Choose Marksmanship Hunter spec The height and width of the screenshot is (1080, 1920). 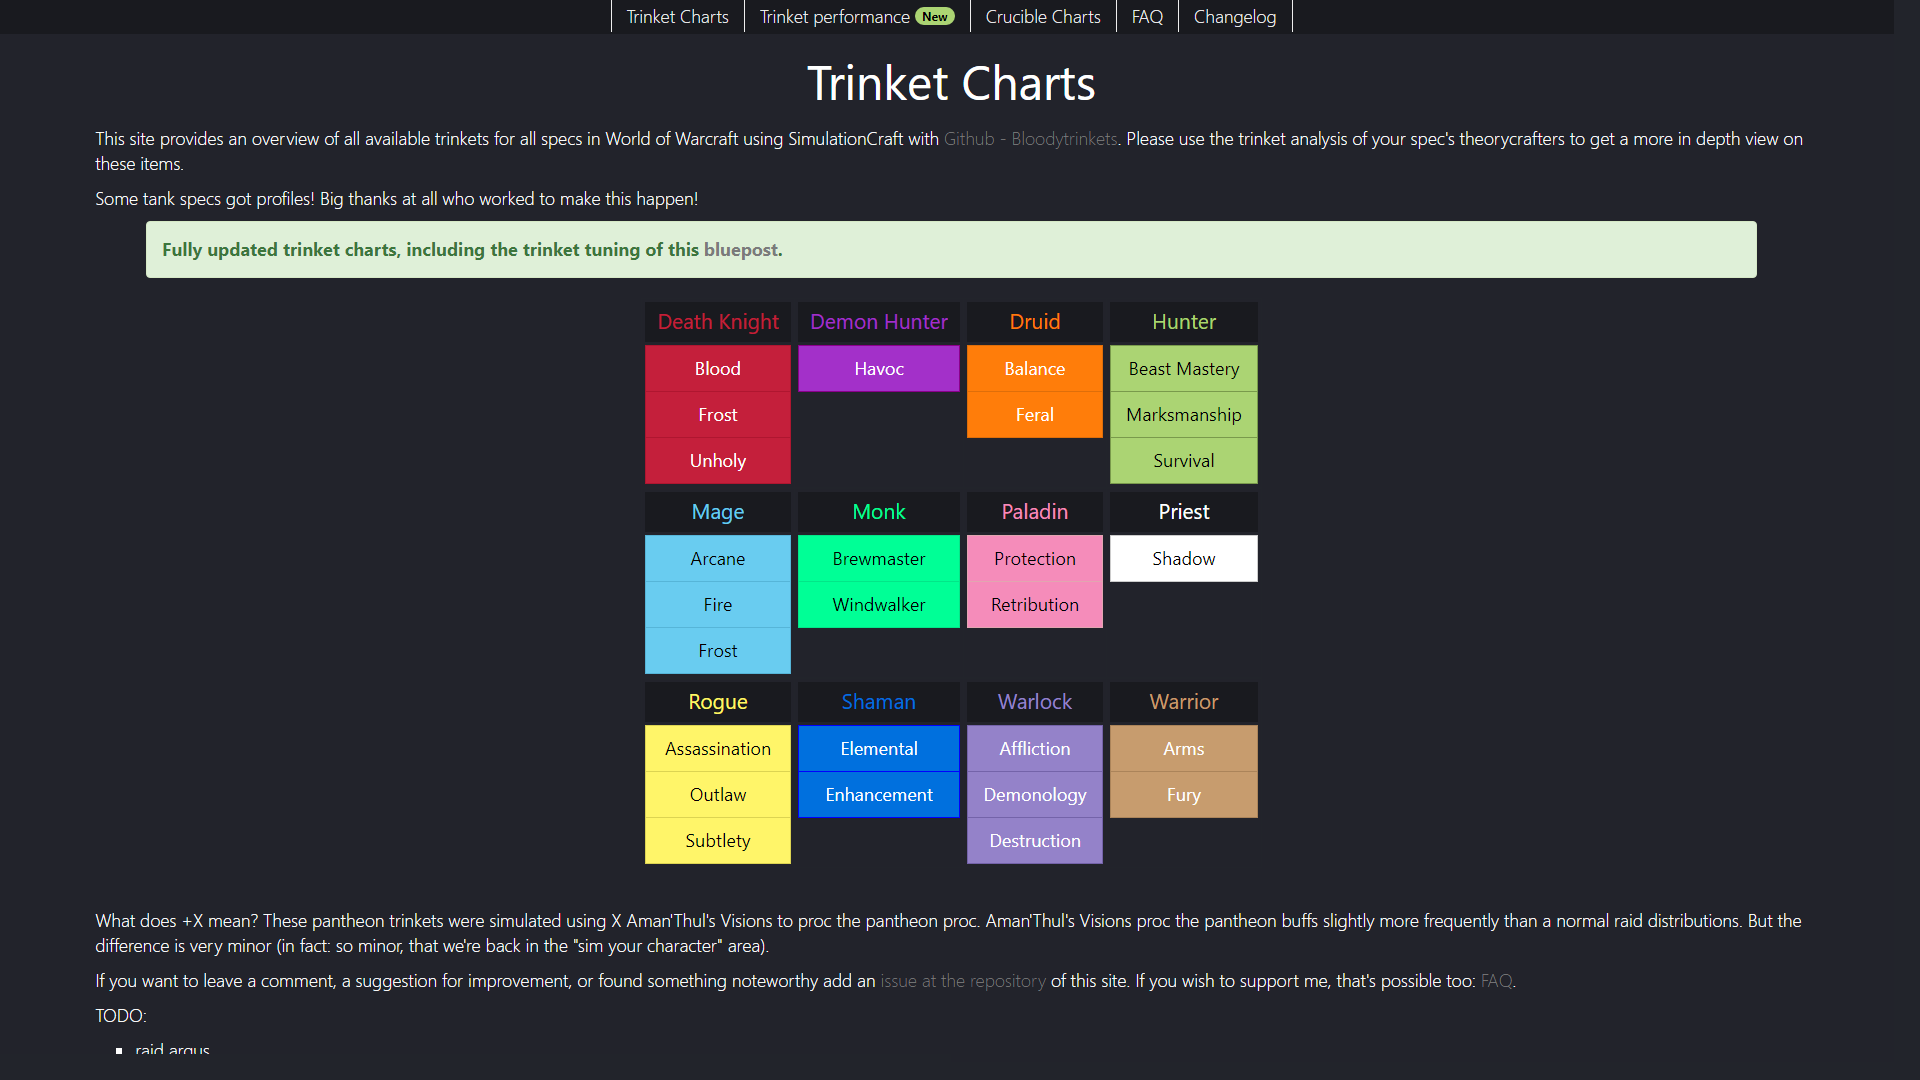[x=1184, y=415]
